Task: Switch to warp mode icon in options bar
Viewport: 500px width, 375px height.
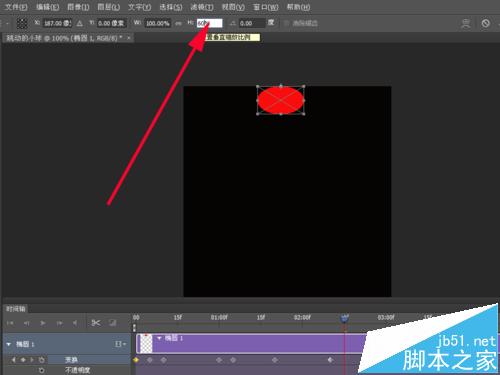Action: pos(466,23)
